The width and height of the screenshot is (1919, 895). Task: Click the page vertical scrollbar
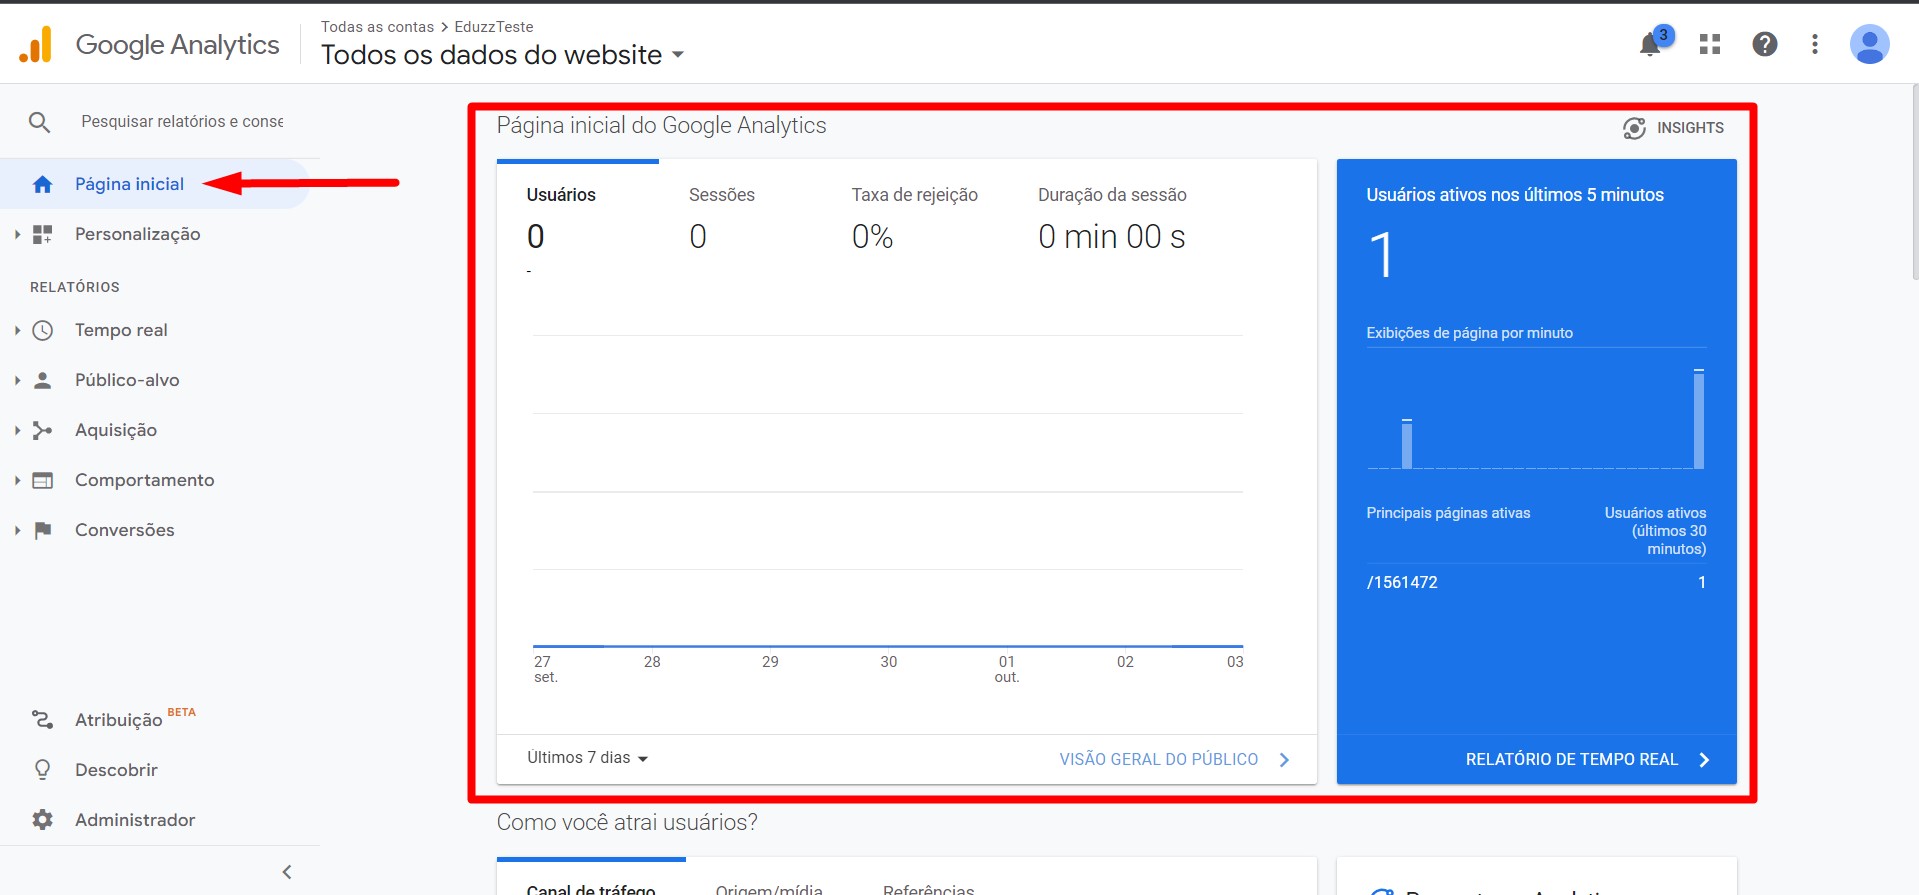(x=1914, y=182)
